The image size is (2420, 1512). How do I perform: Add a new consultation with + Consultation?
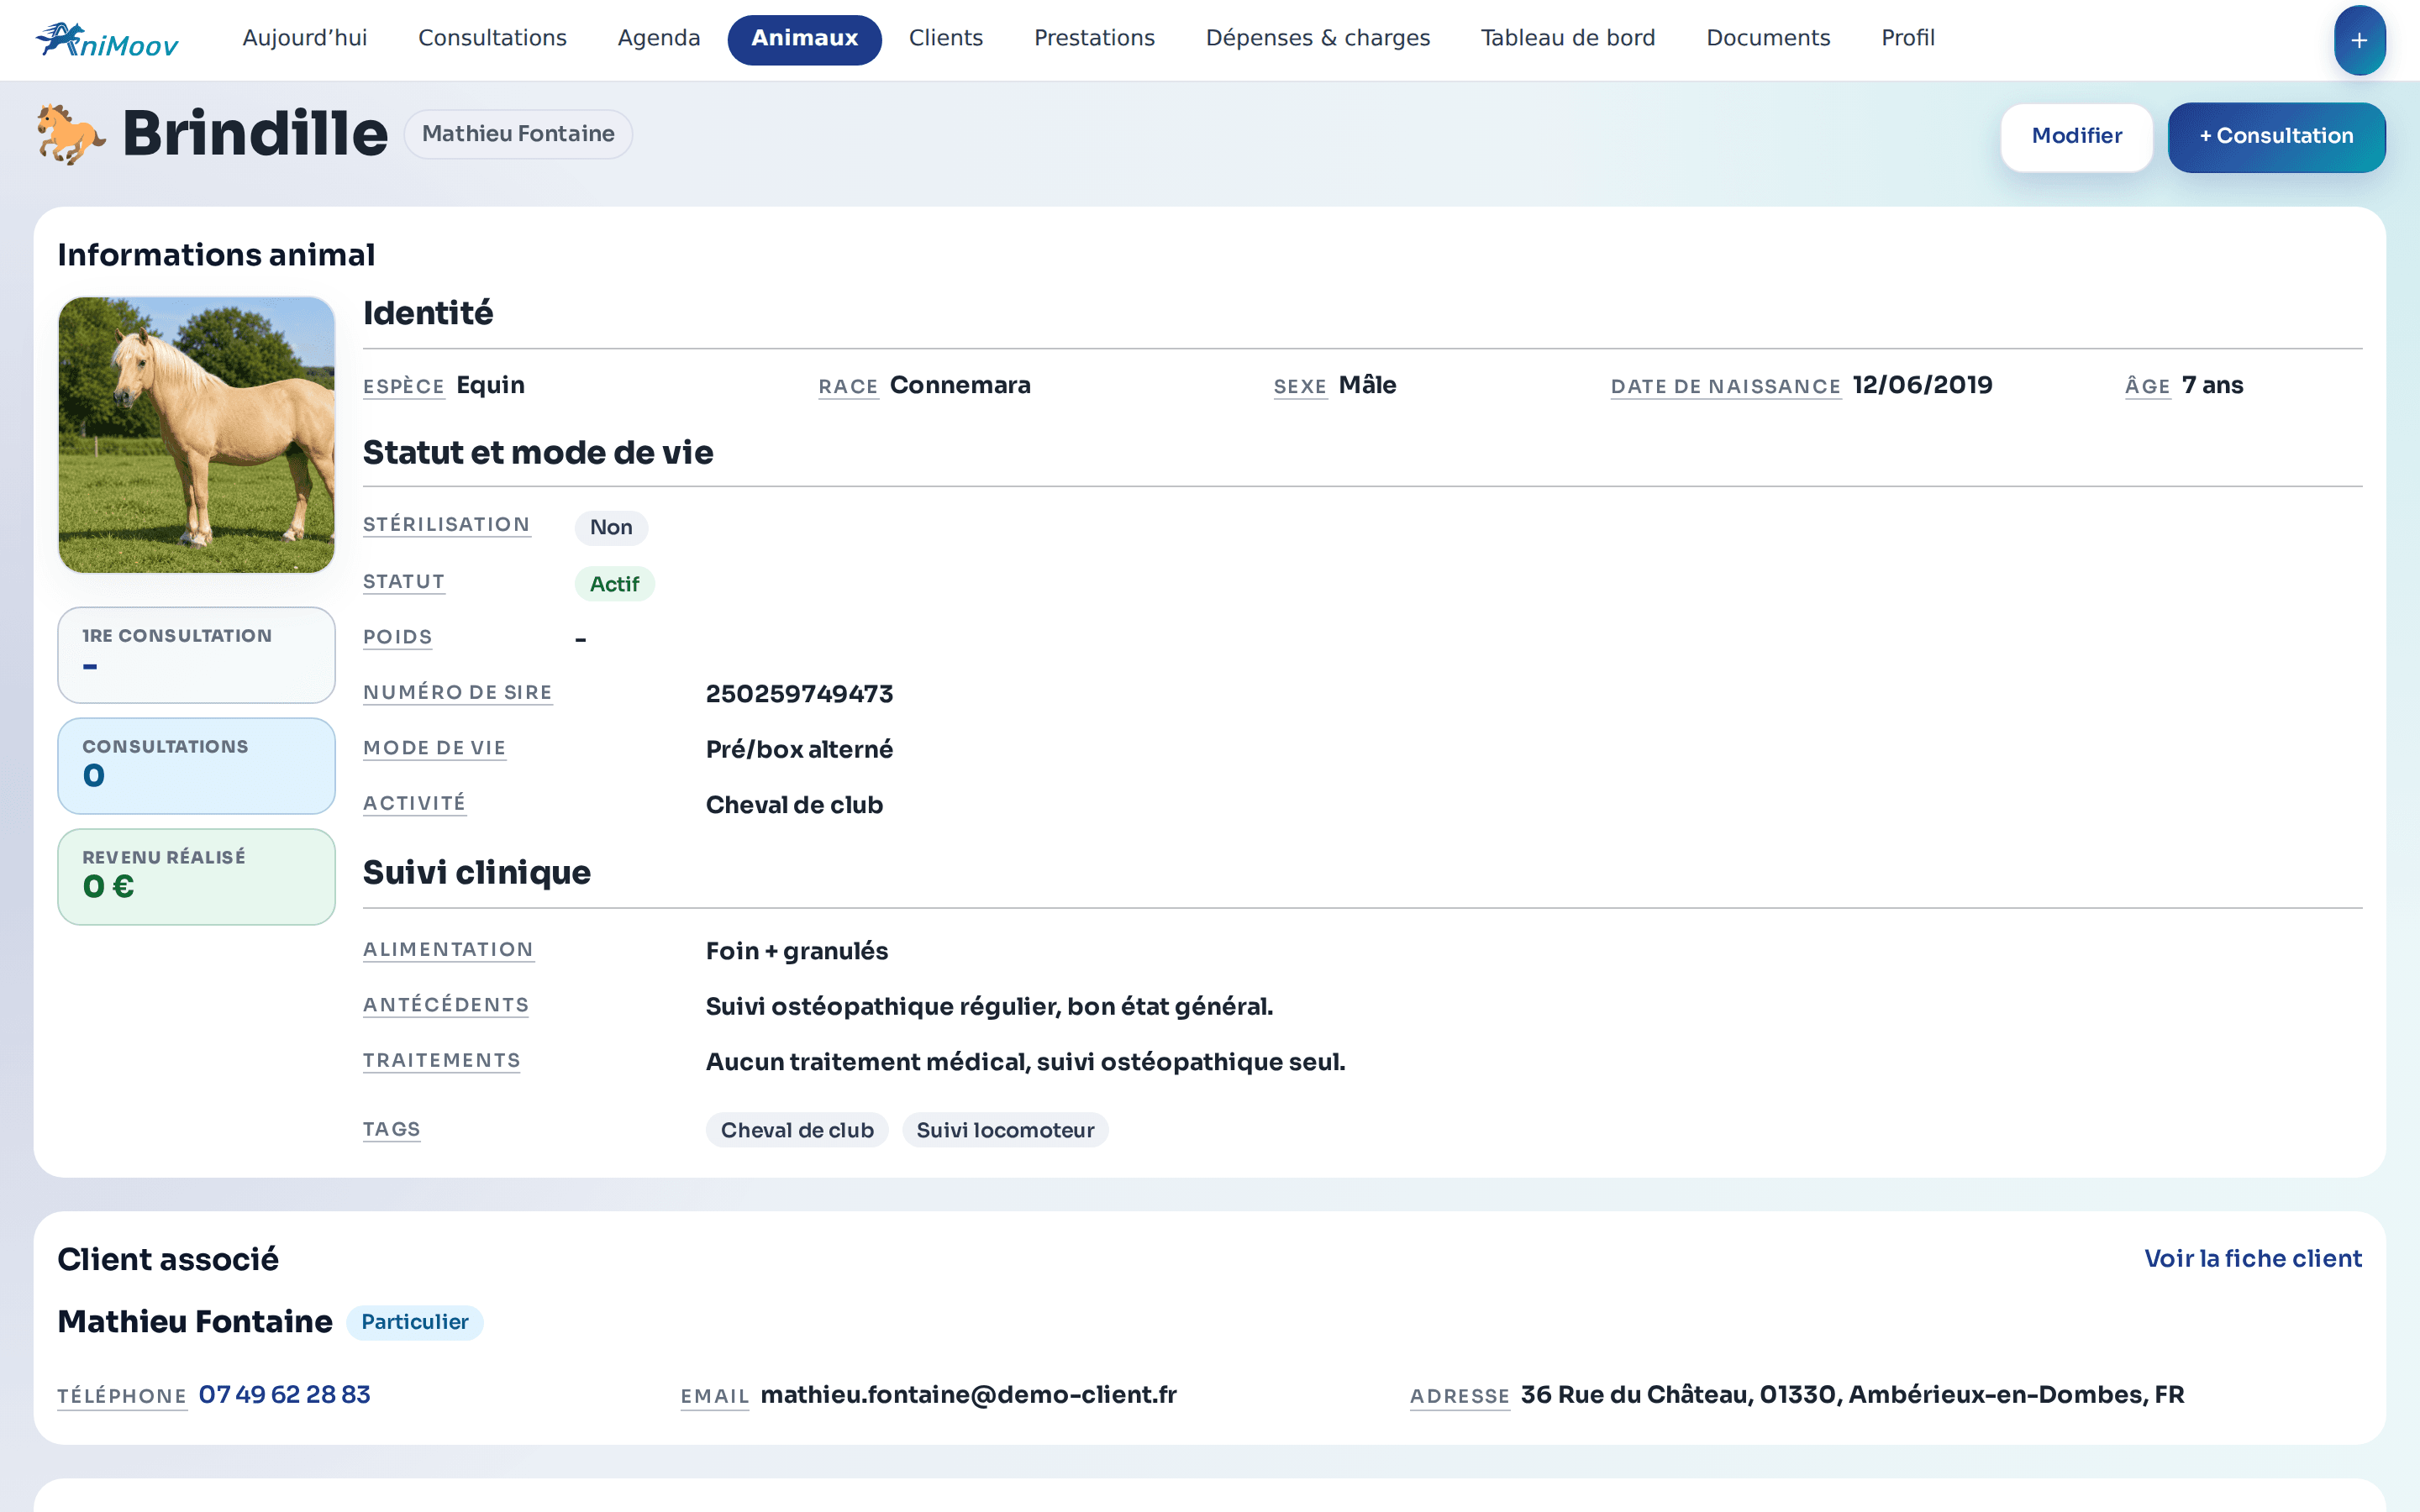point(2276,136)
